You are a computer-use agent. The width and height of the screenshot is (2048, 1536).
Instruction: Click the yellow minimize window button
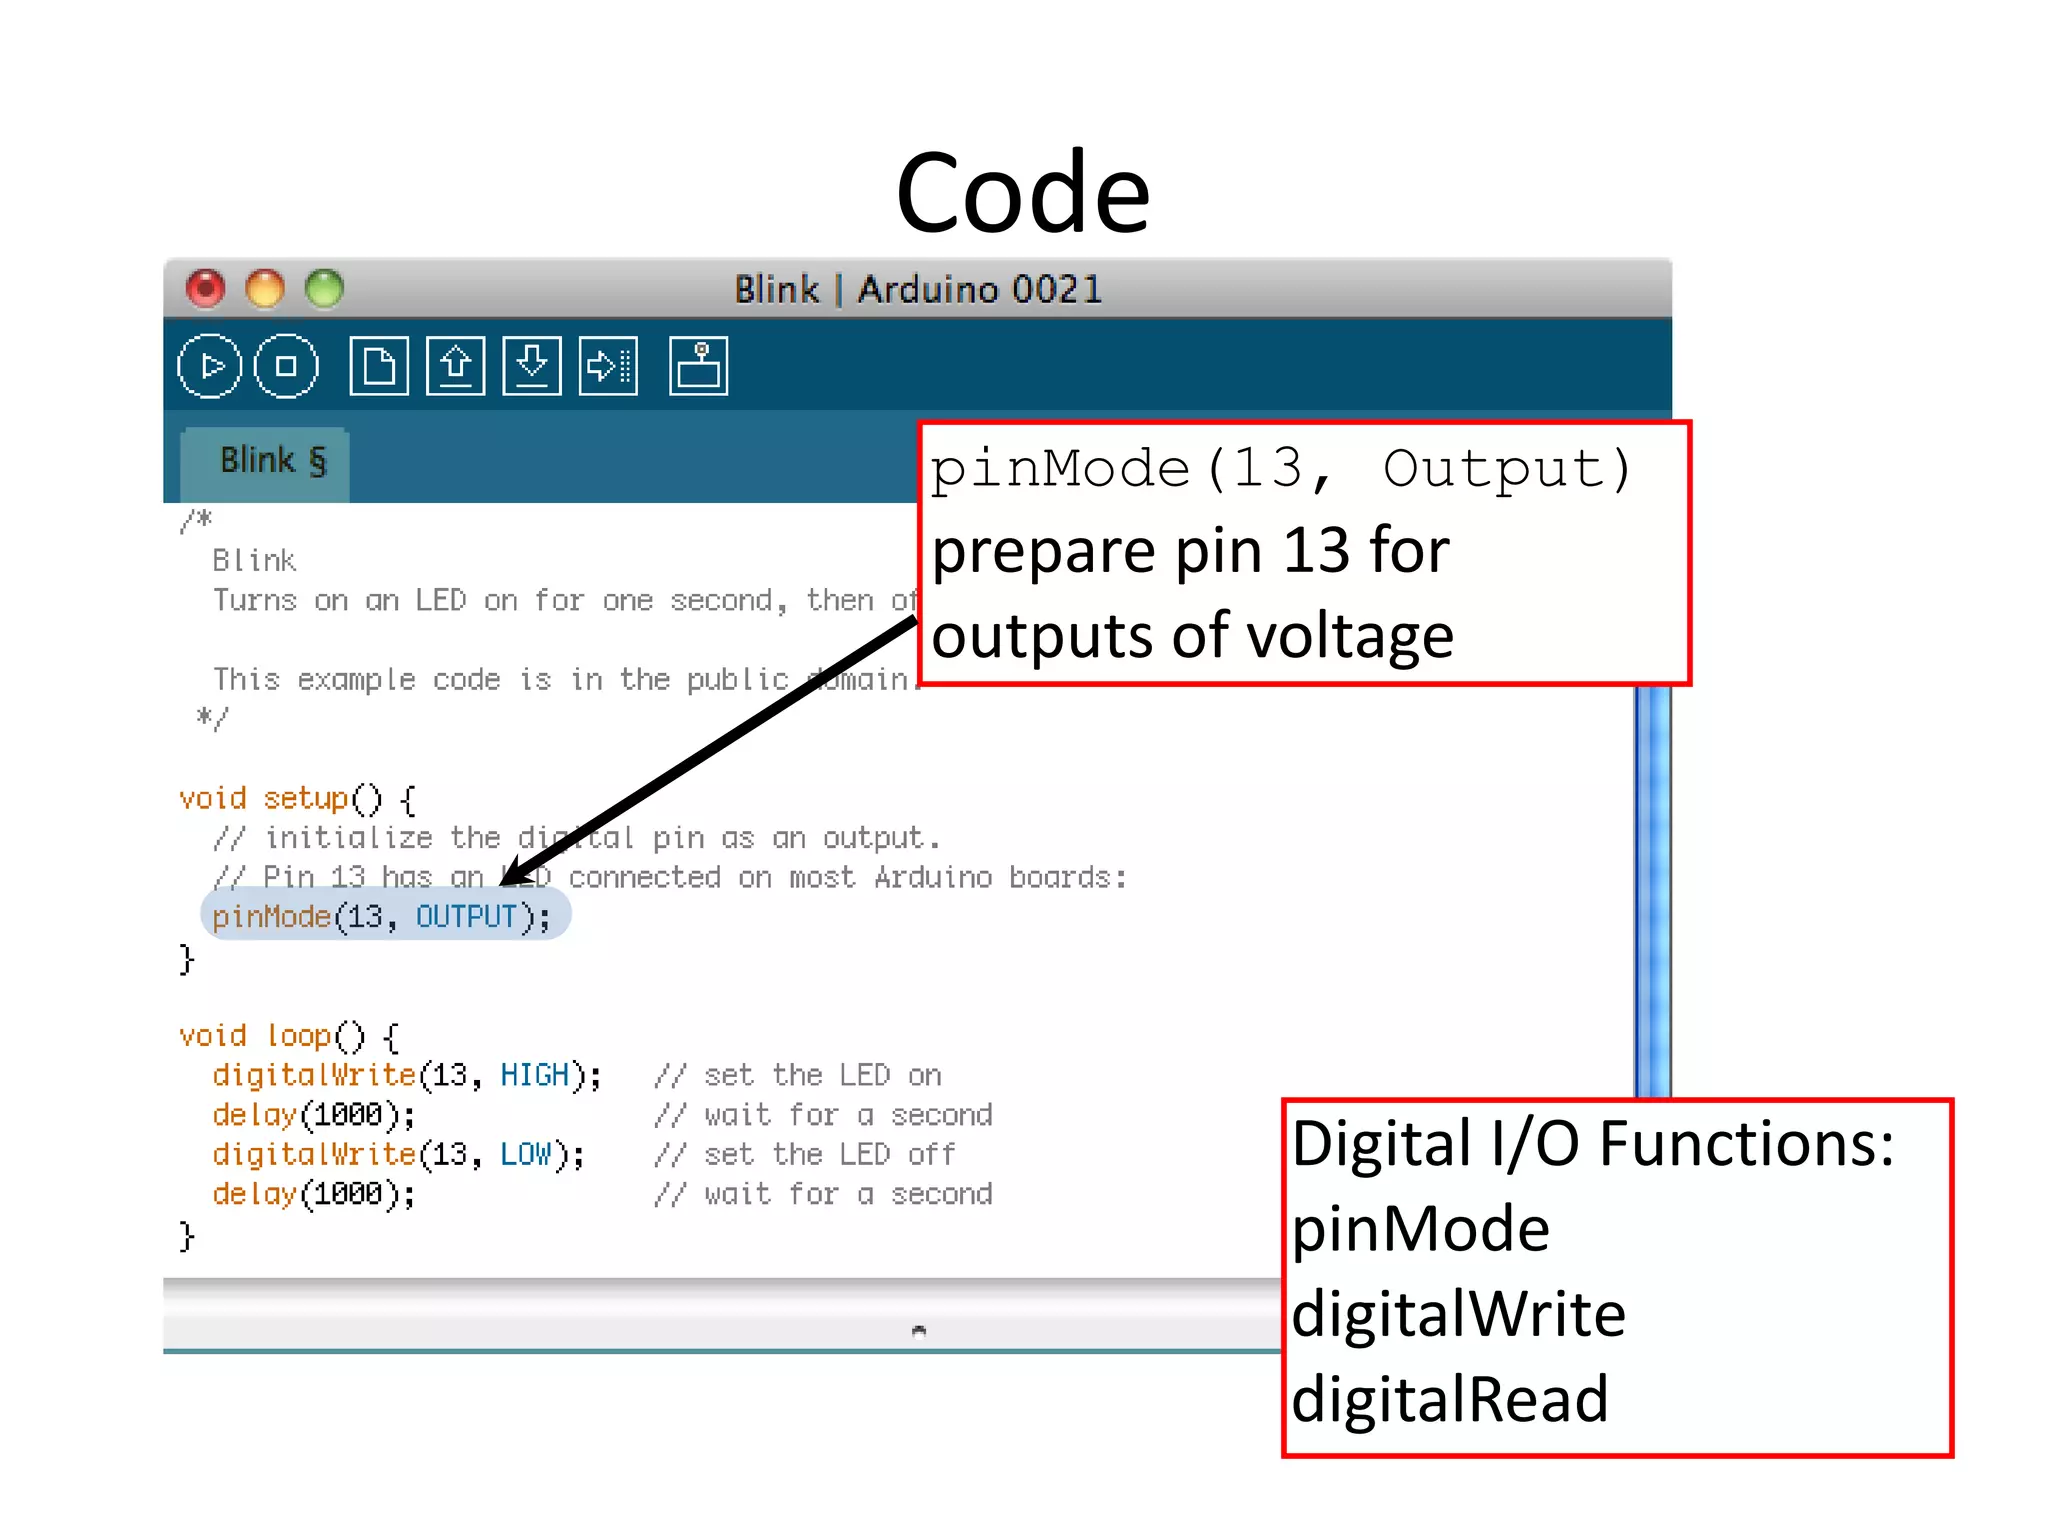(265, 289)
